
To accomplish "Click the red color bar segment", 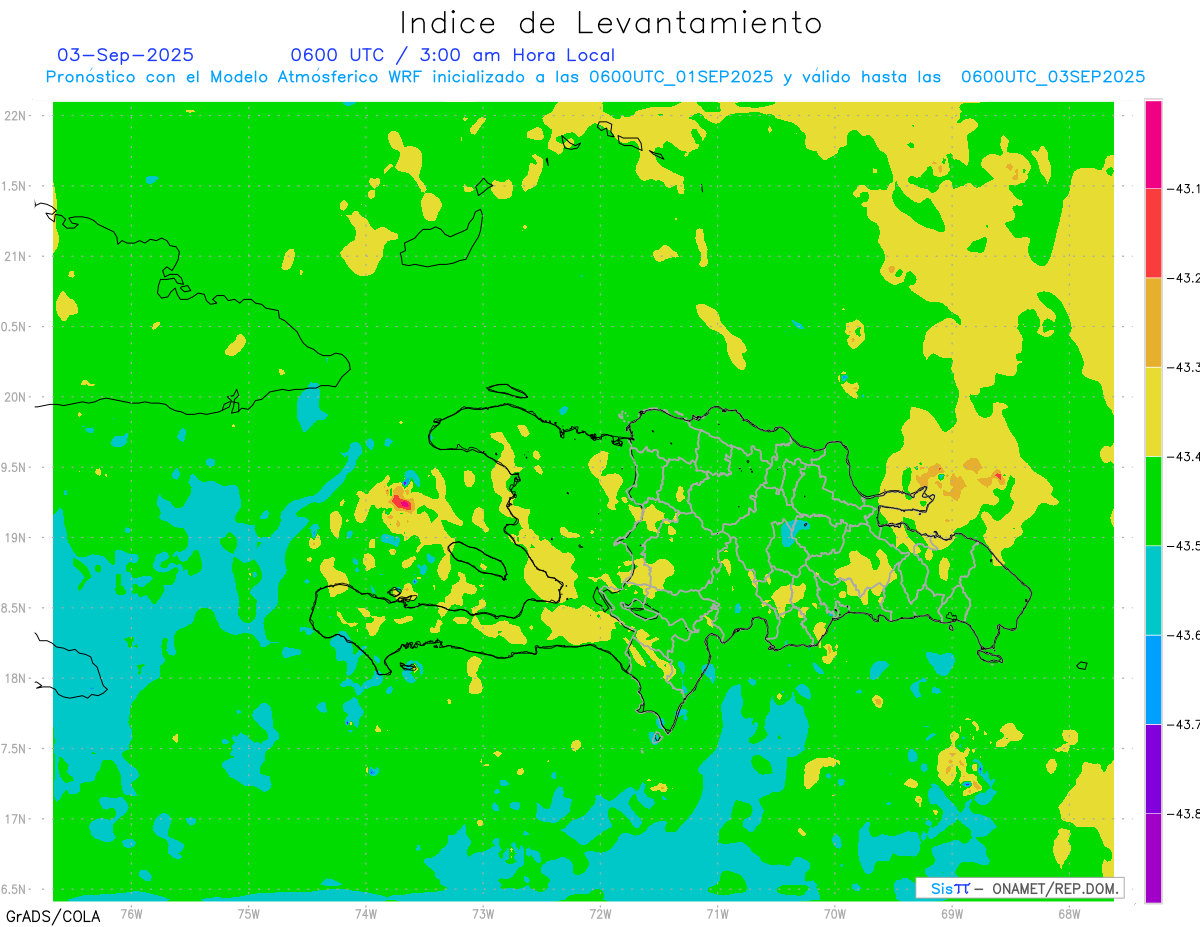I will [1153, 233].
